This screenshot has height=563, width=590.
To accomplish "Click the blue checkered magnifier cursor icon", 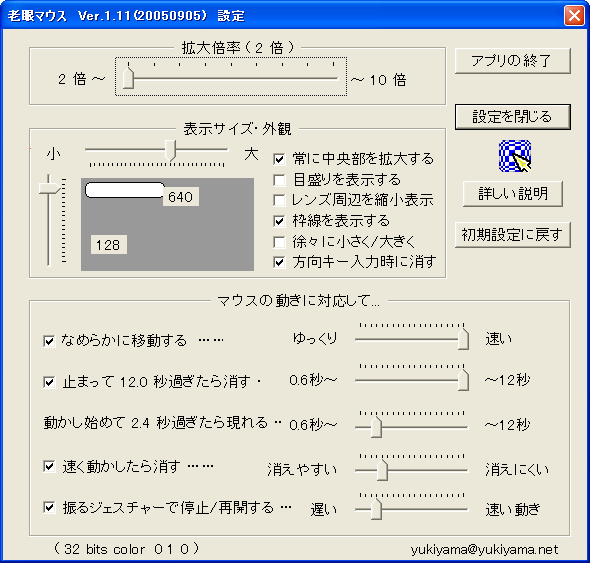I will click(x=515, y=156).
